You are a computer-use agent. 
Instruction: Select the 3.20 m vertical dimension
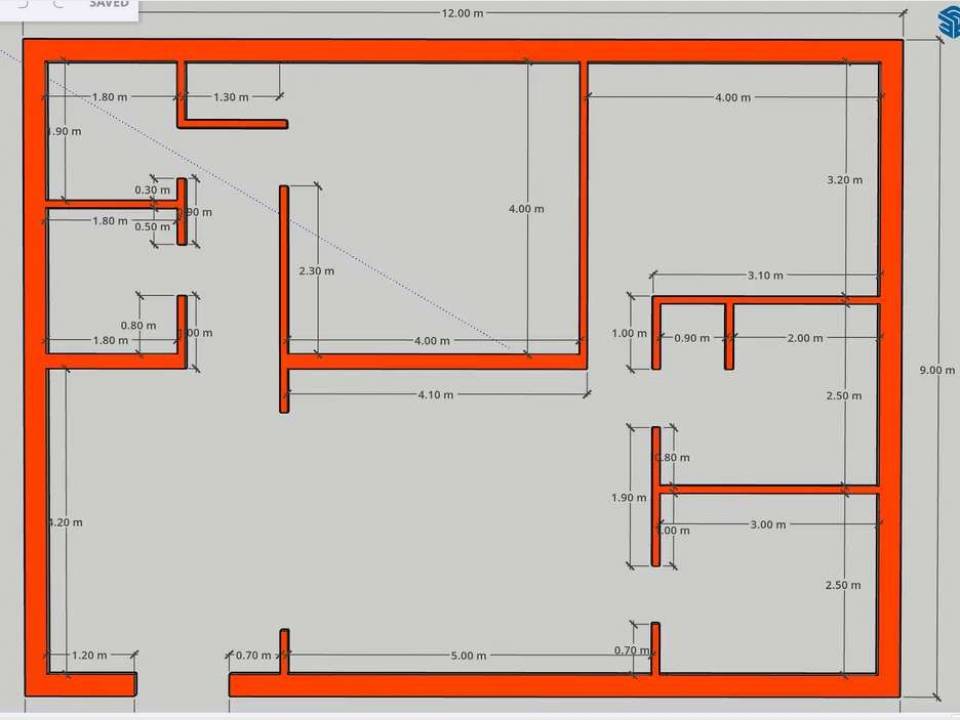(844, 180)
